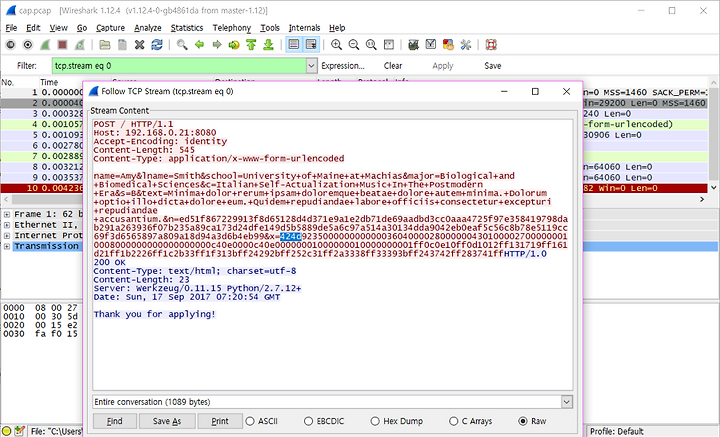
Task: Go back in packet history arrow
Action: [x=199, y=45]
